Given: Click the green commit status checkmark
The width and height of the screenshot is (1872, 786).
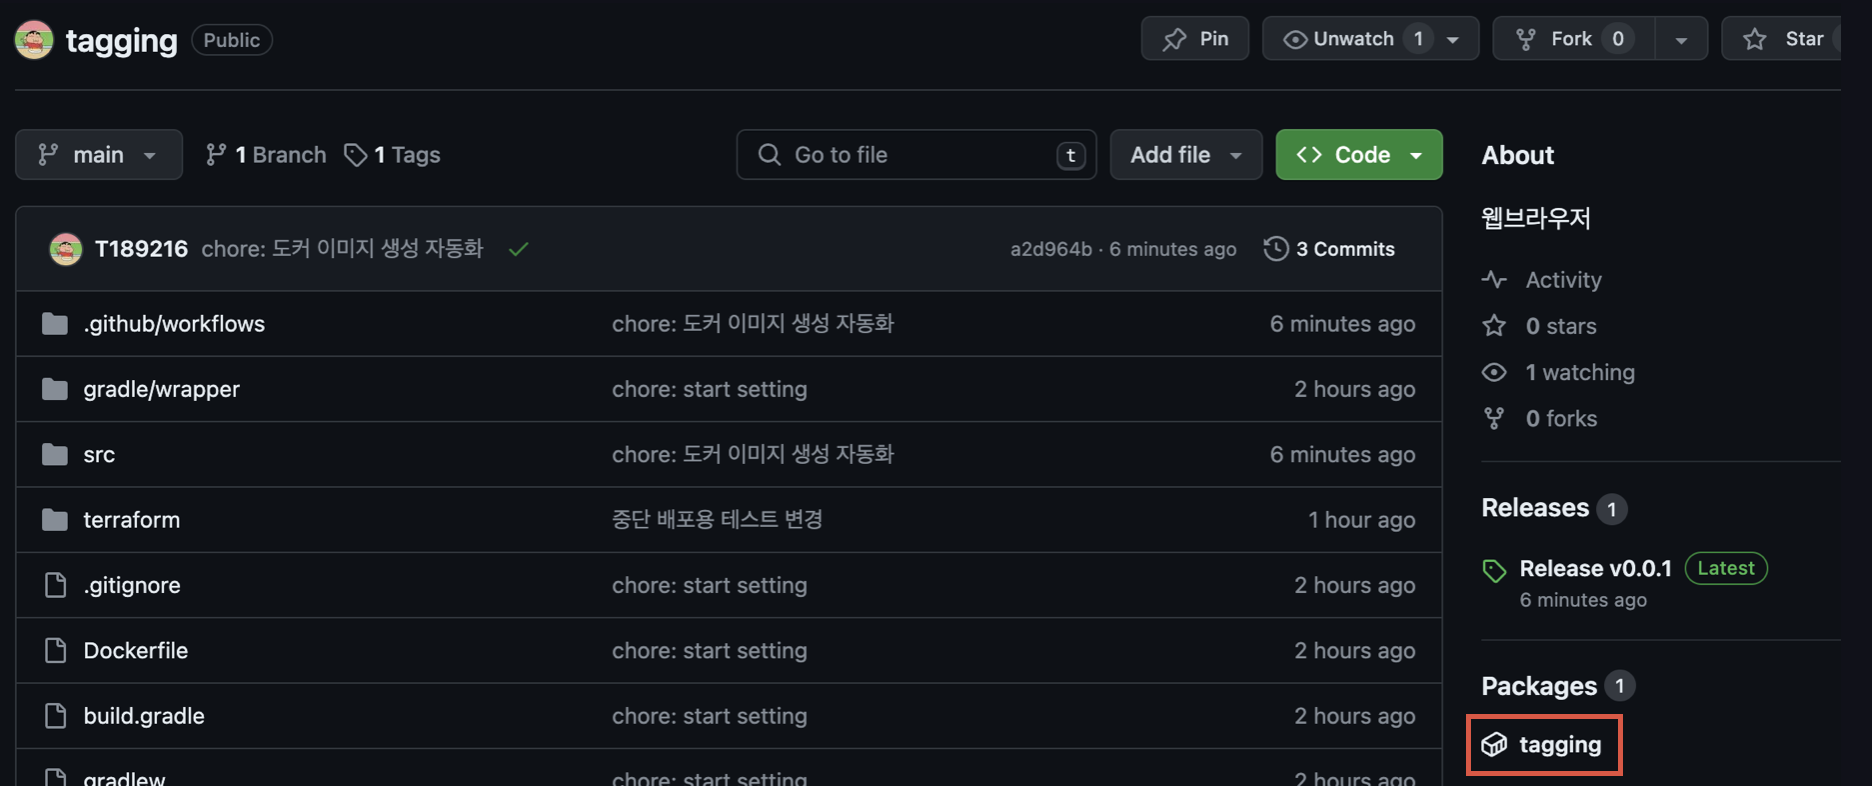Looking at the screenshot, I should click(x=518, y=249).
